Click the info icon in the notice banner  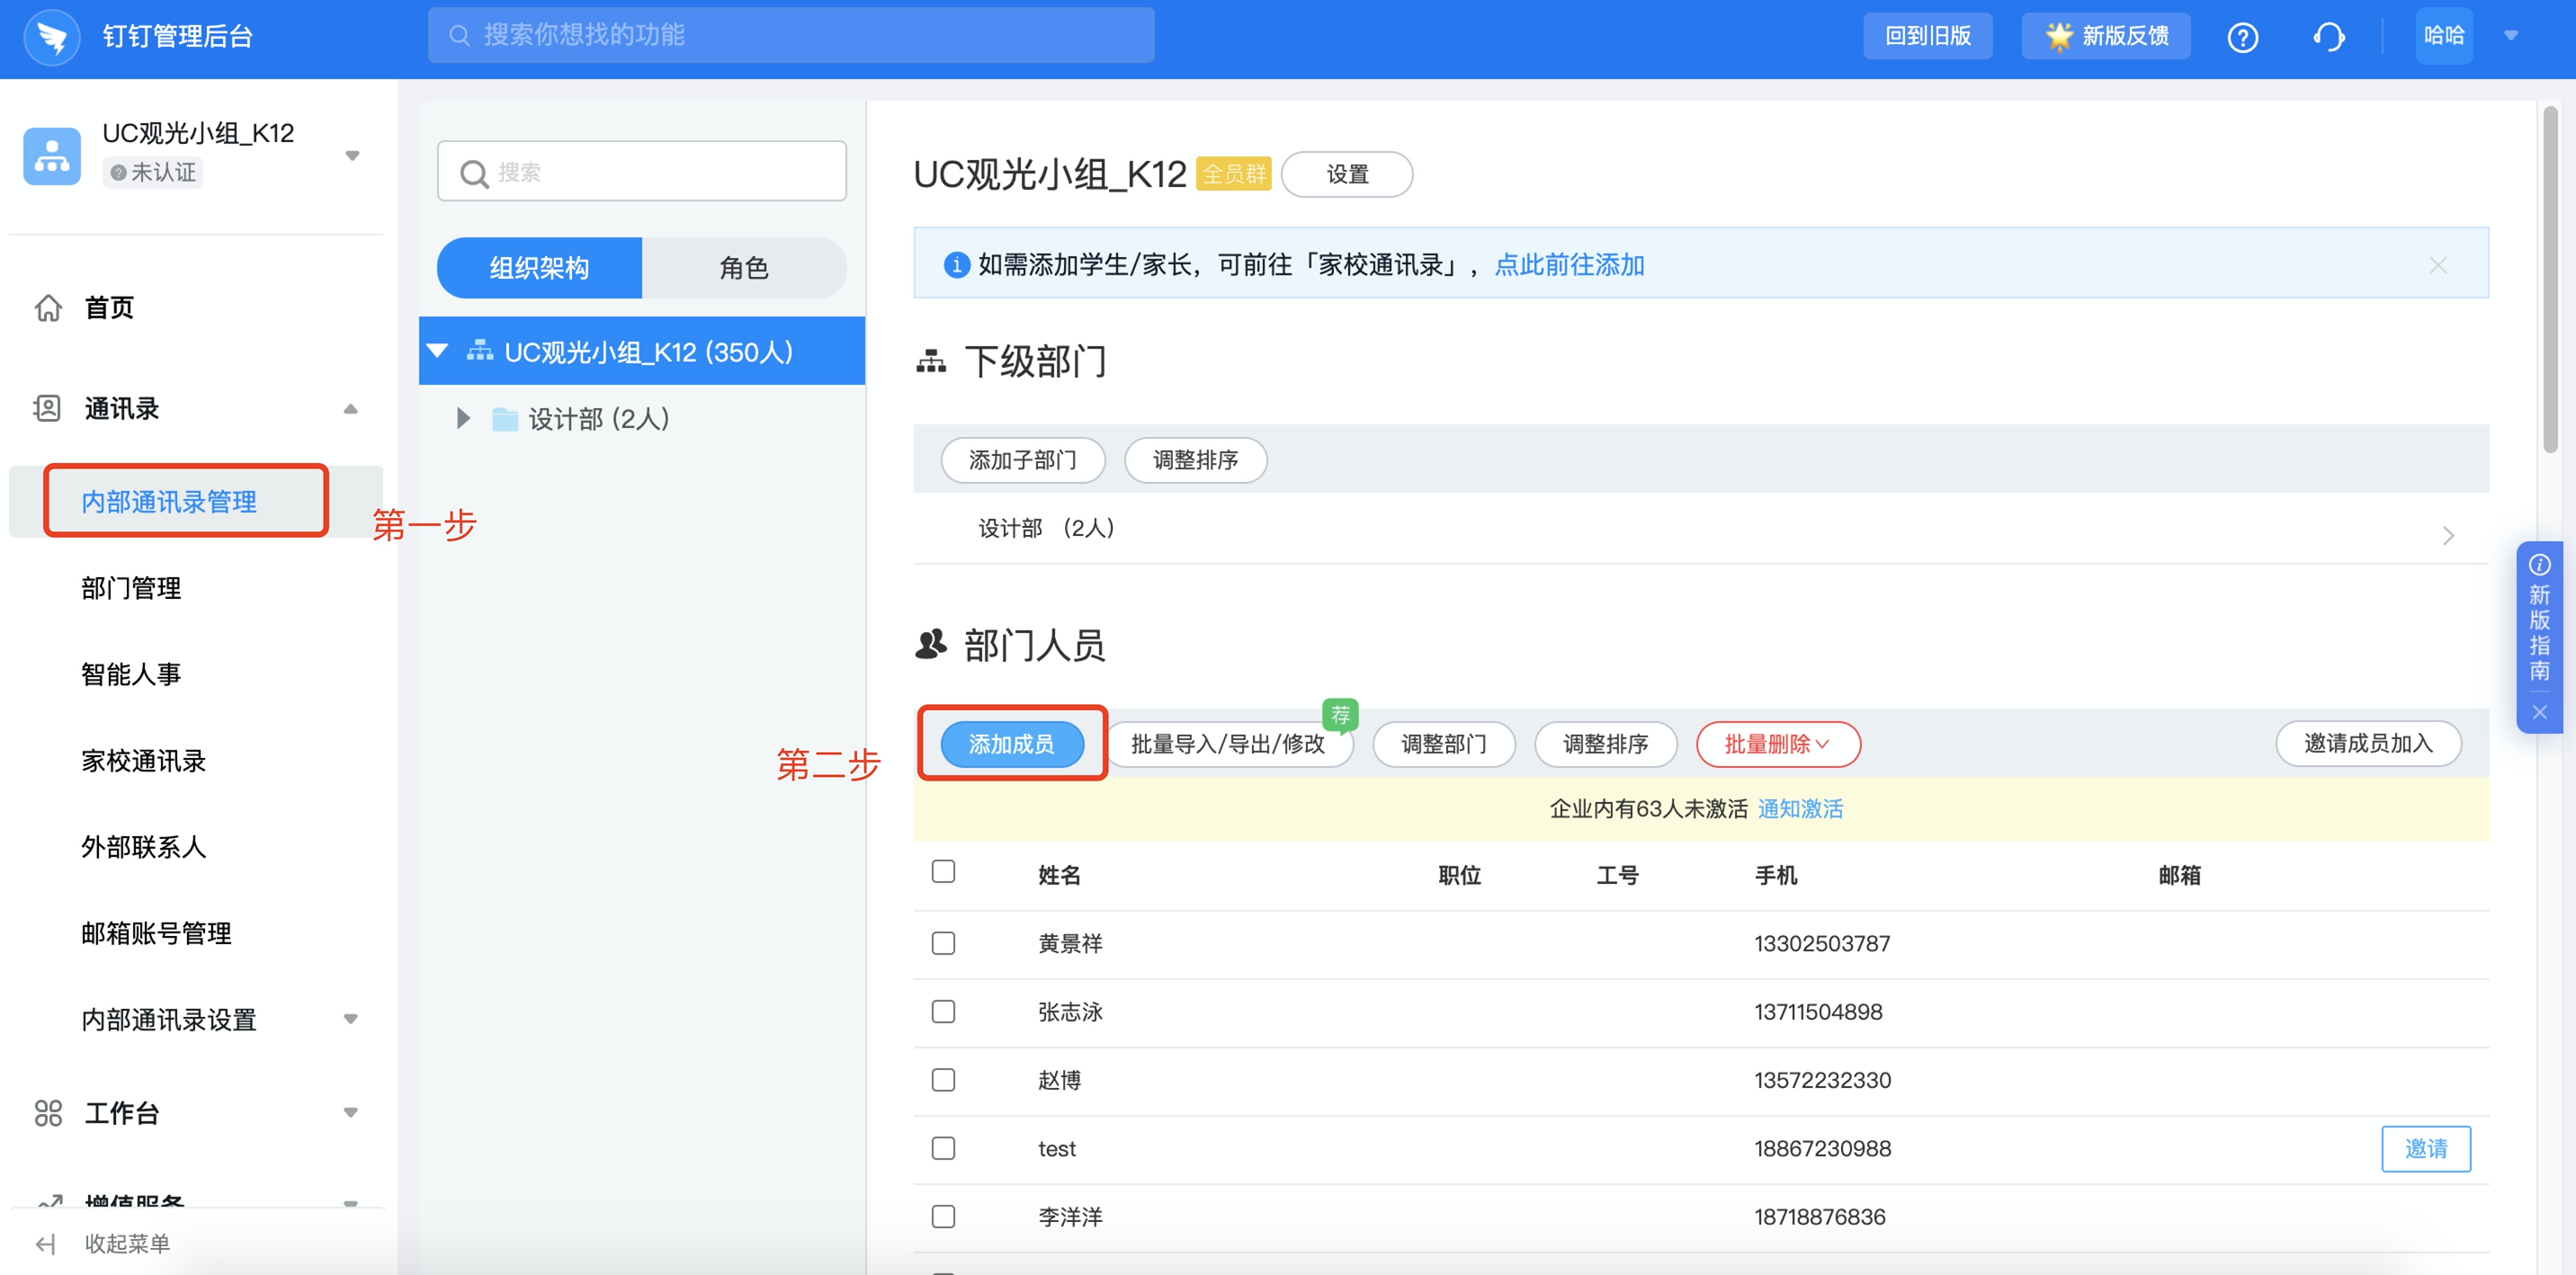coord(956,265)
